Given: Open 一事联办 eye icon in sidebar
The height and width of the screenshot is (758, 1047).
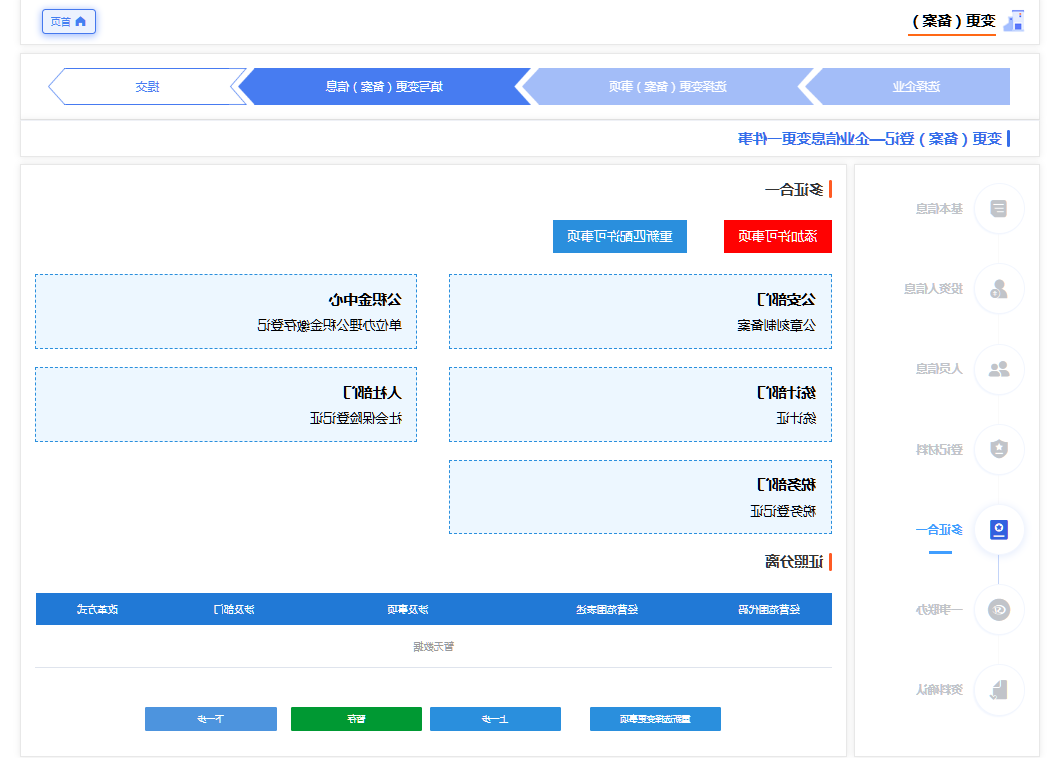Looking at the screenshot, I should point(998,609).
